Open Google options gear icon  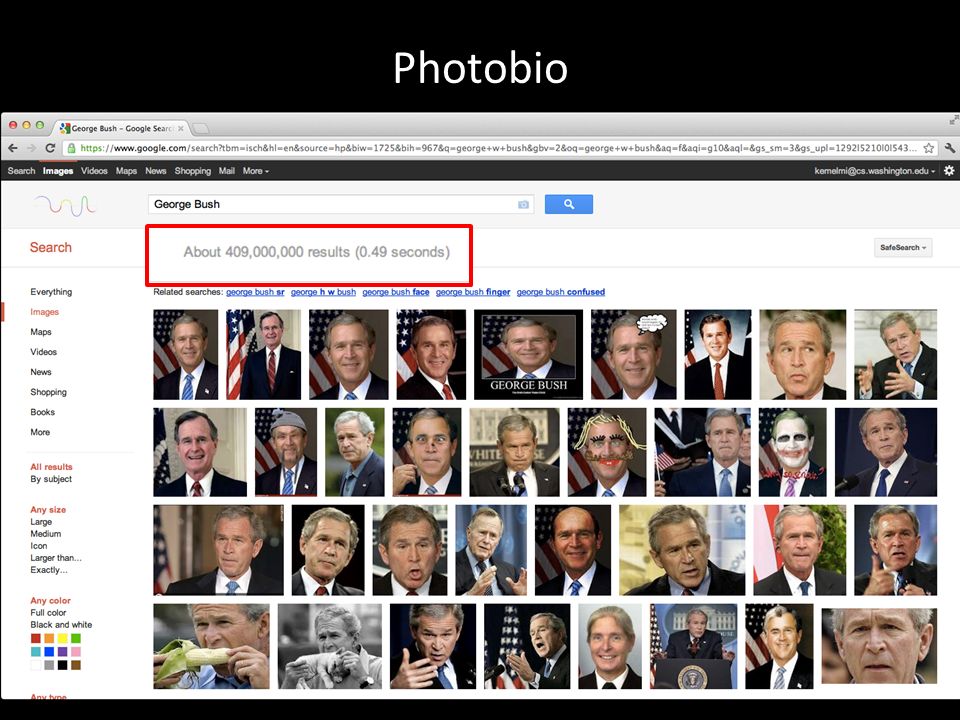[x=949, y=171]
